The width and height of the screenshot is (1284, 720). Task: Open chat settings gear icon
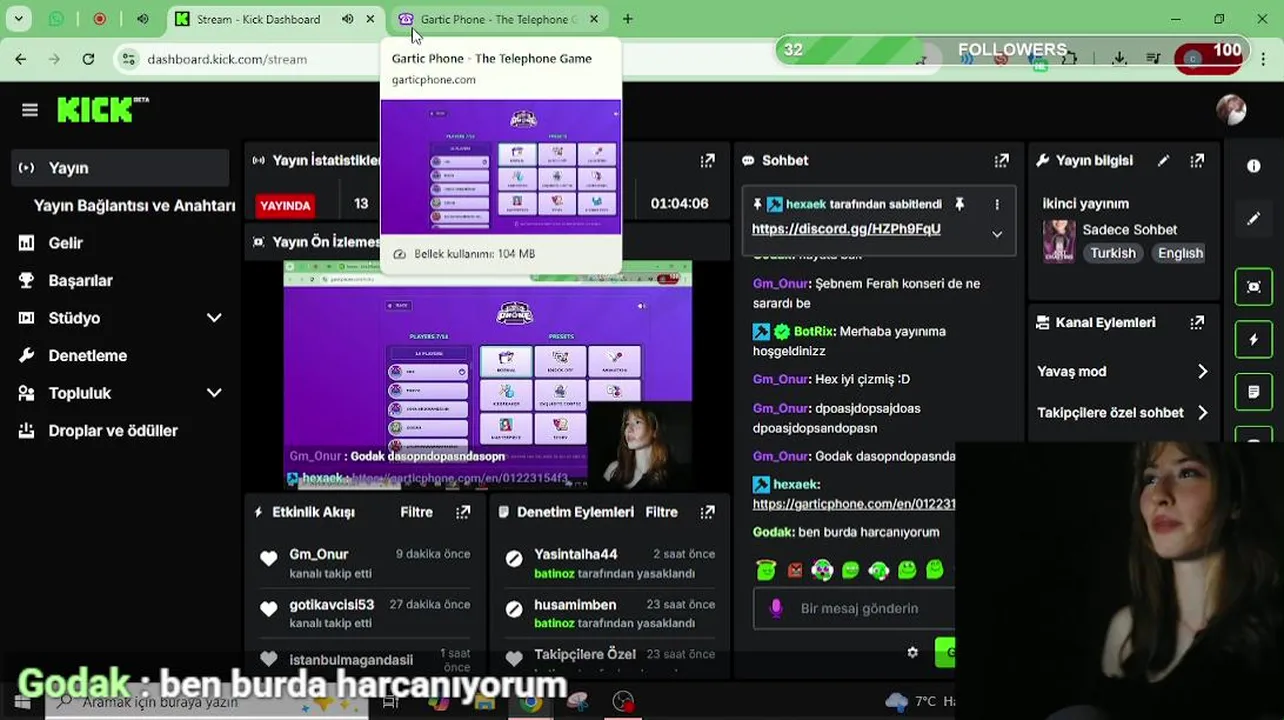click(x=912, y=652)
